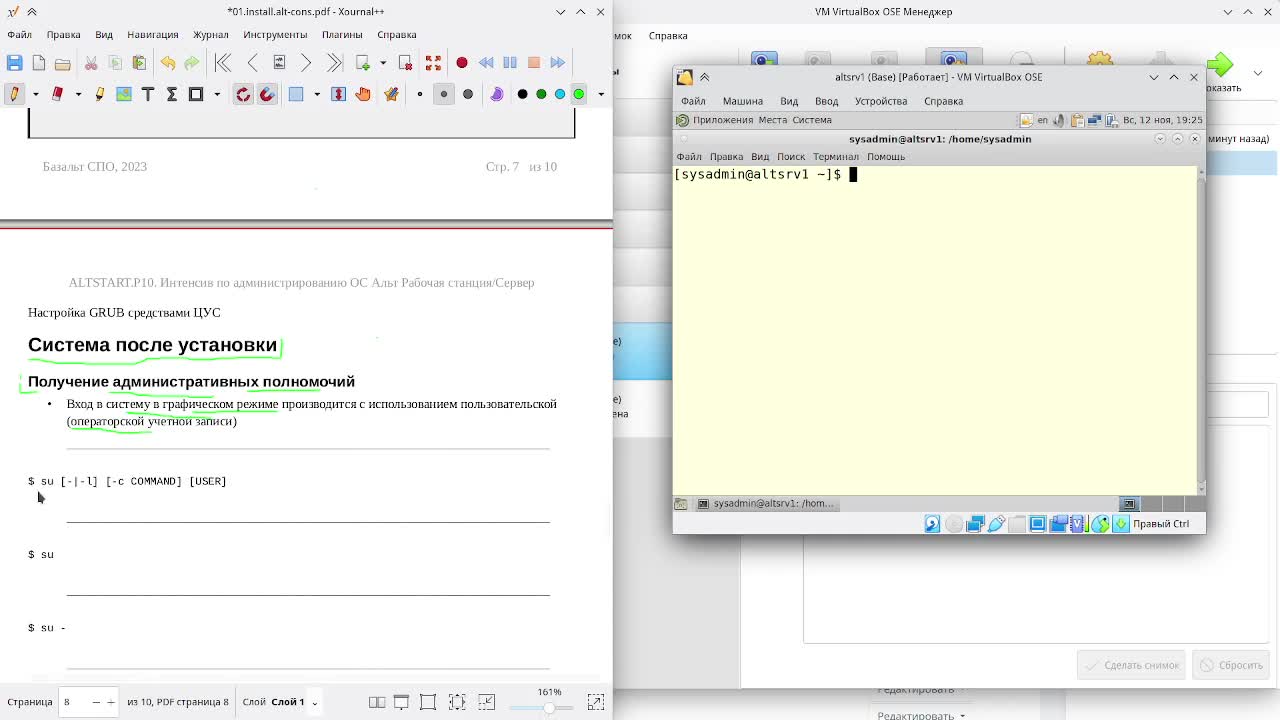Screen dimensions: 1280x720
Task: Open Плагины menu in Xournal++
Action: point(342,35)
